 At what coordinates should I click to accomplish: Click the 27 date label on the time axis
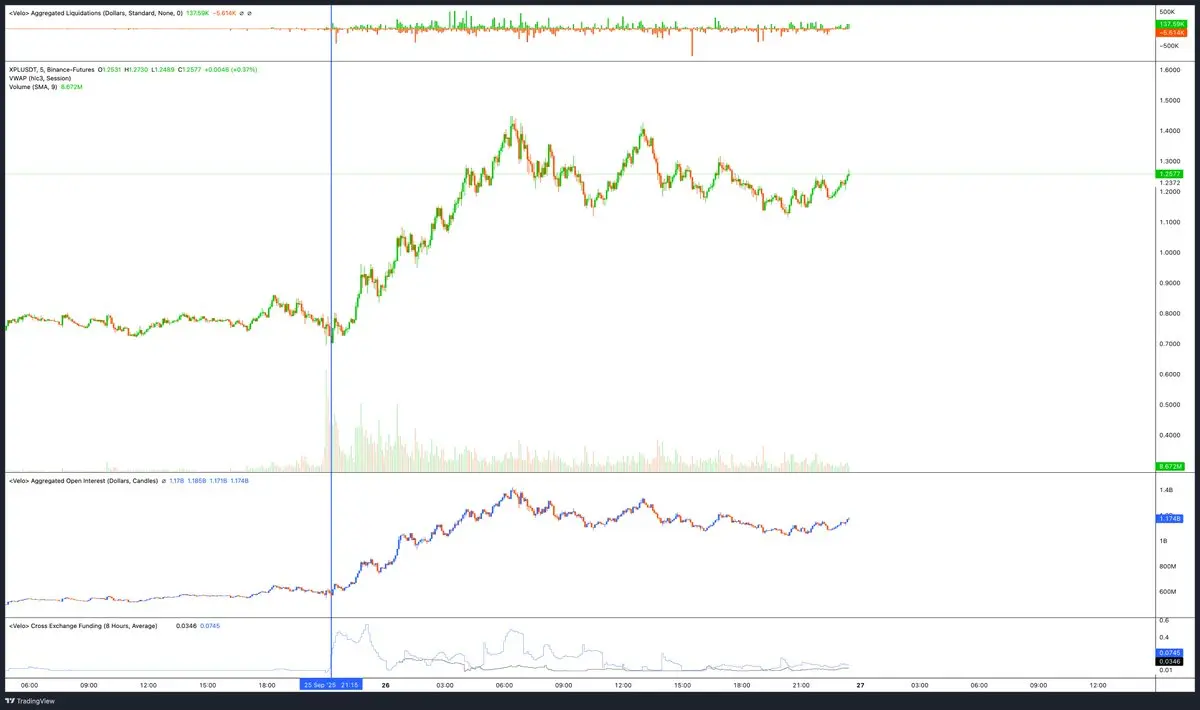pos(860,685)
